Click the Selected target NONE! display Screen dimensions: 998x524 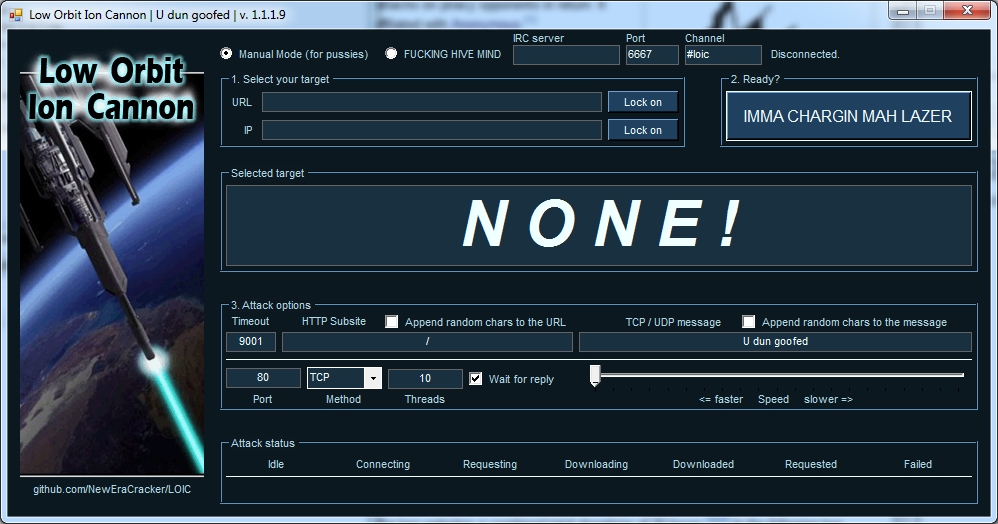(598, 225)
